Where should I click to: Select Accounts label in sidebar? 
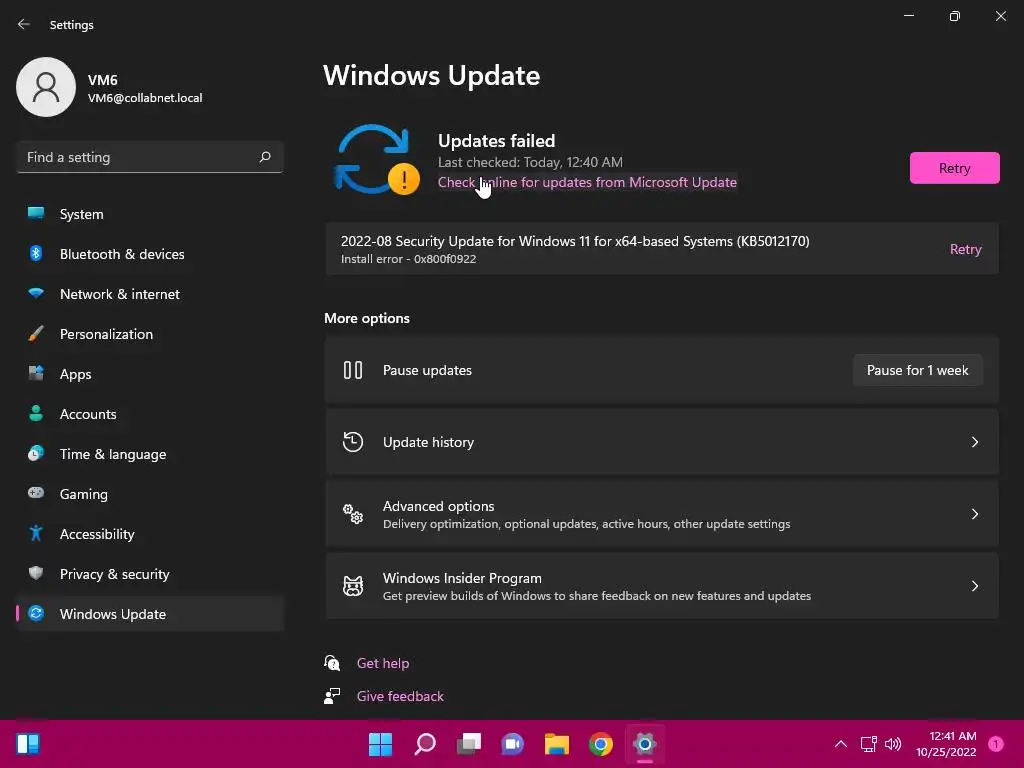tap(88, 414)
